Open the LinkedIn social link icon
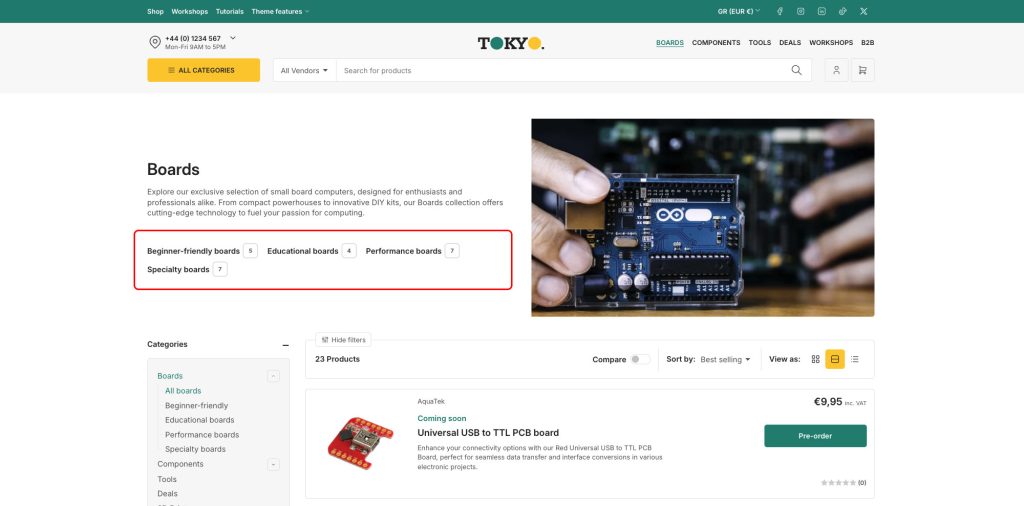 click(822, 11)
